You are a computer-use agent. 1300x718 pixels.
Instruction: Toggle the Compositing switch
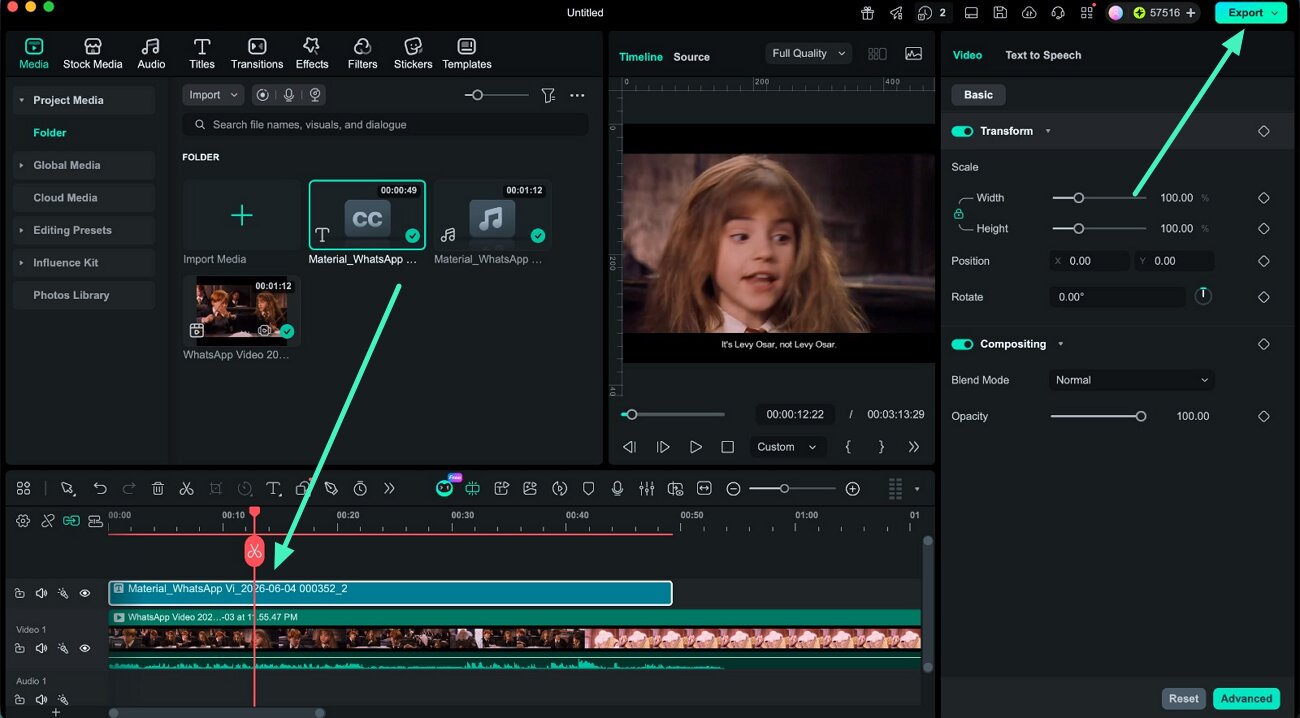coord(962,344)
